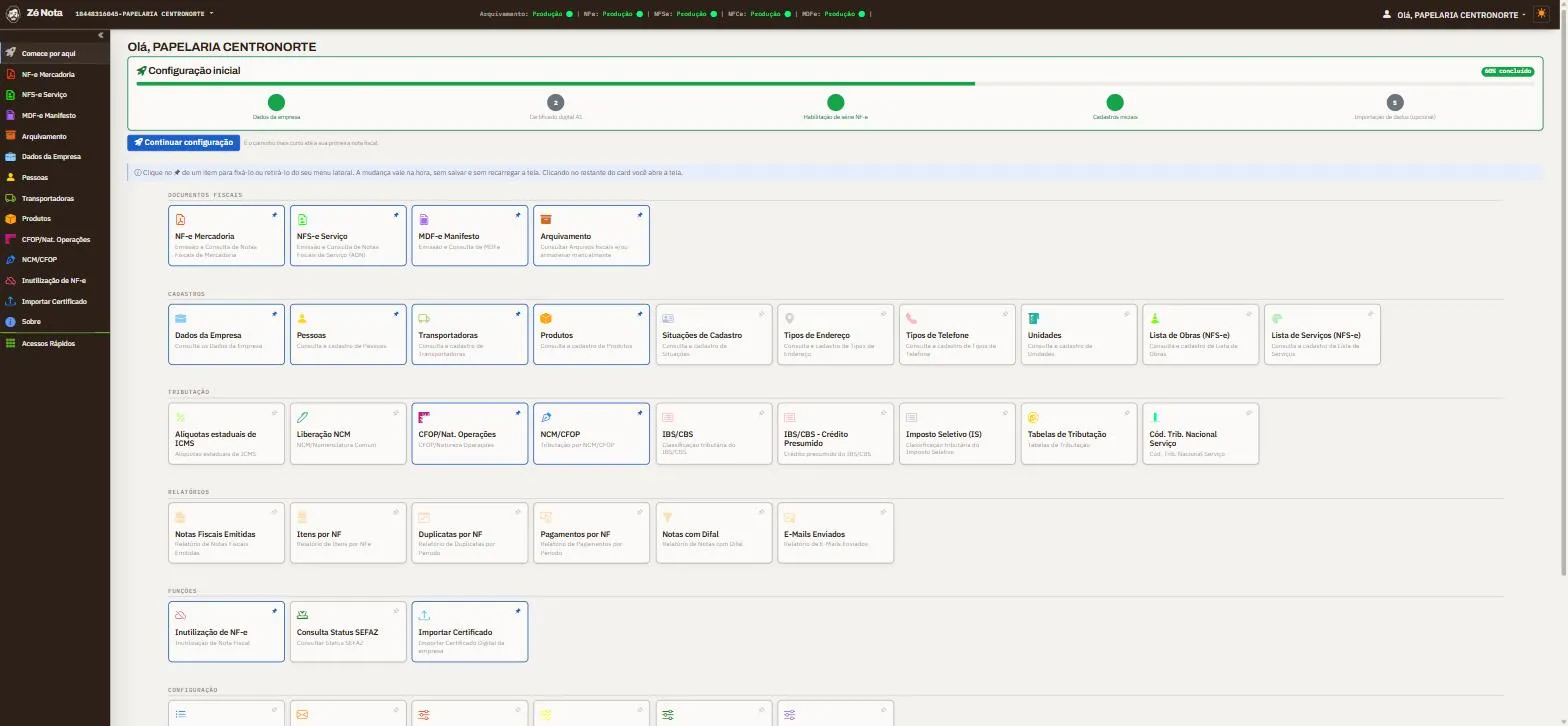1568x726 pixels.
Task: Click the "60% concluído" badge
Action: coord(1507,71)
